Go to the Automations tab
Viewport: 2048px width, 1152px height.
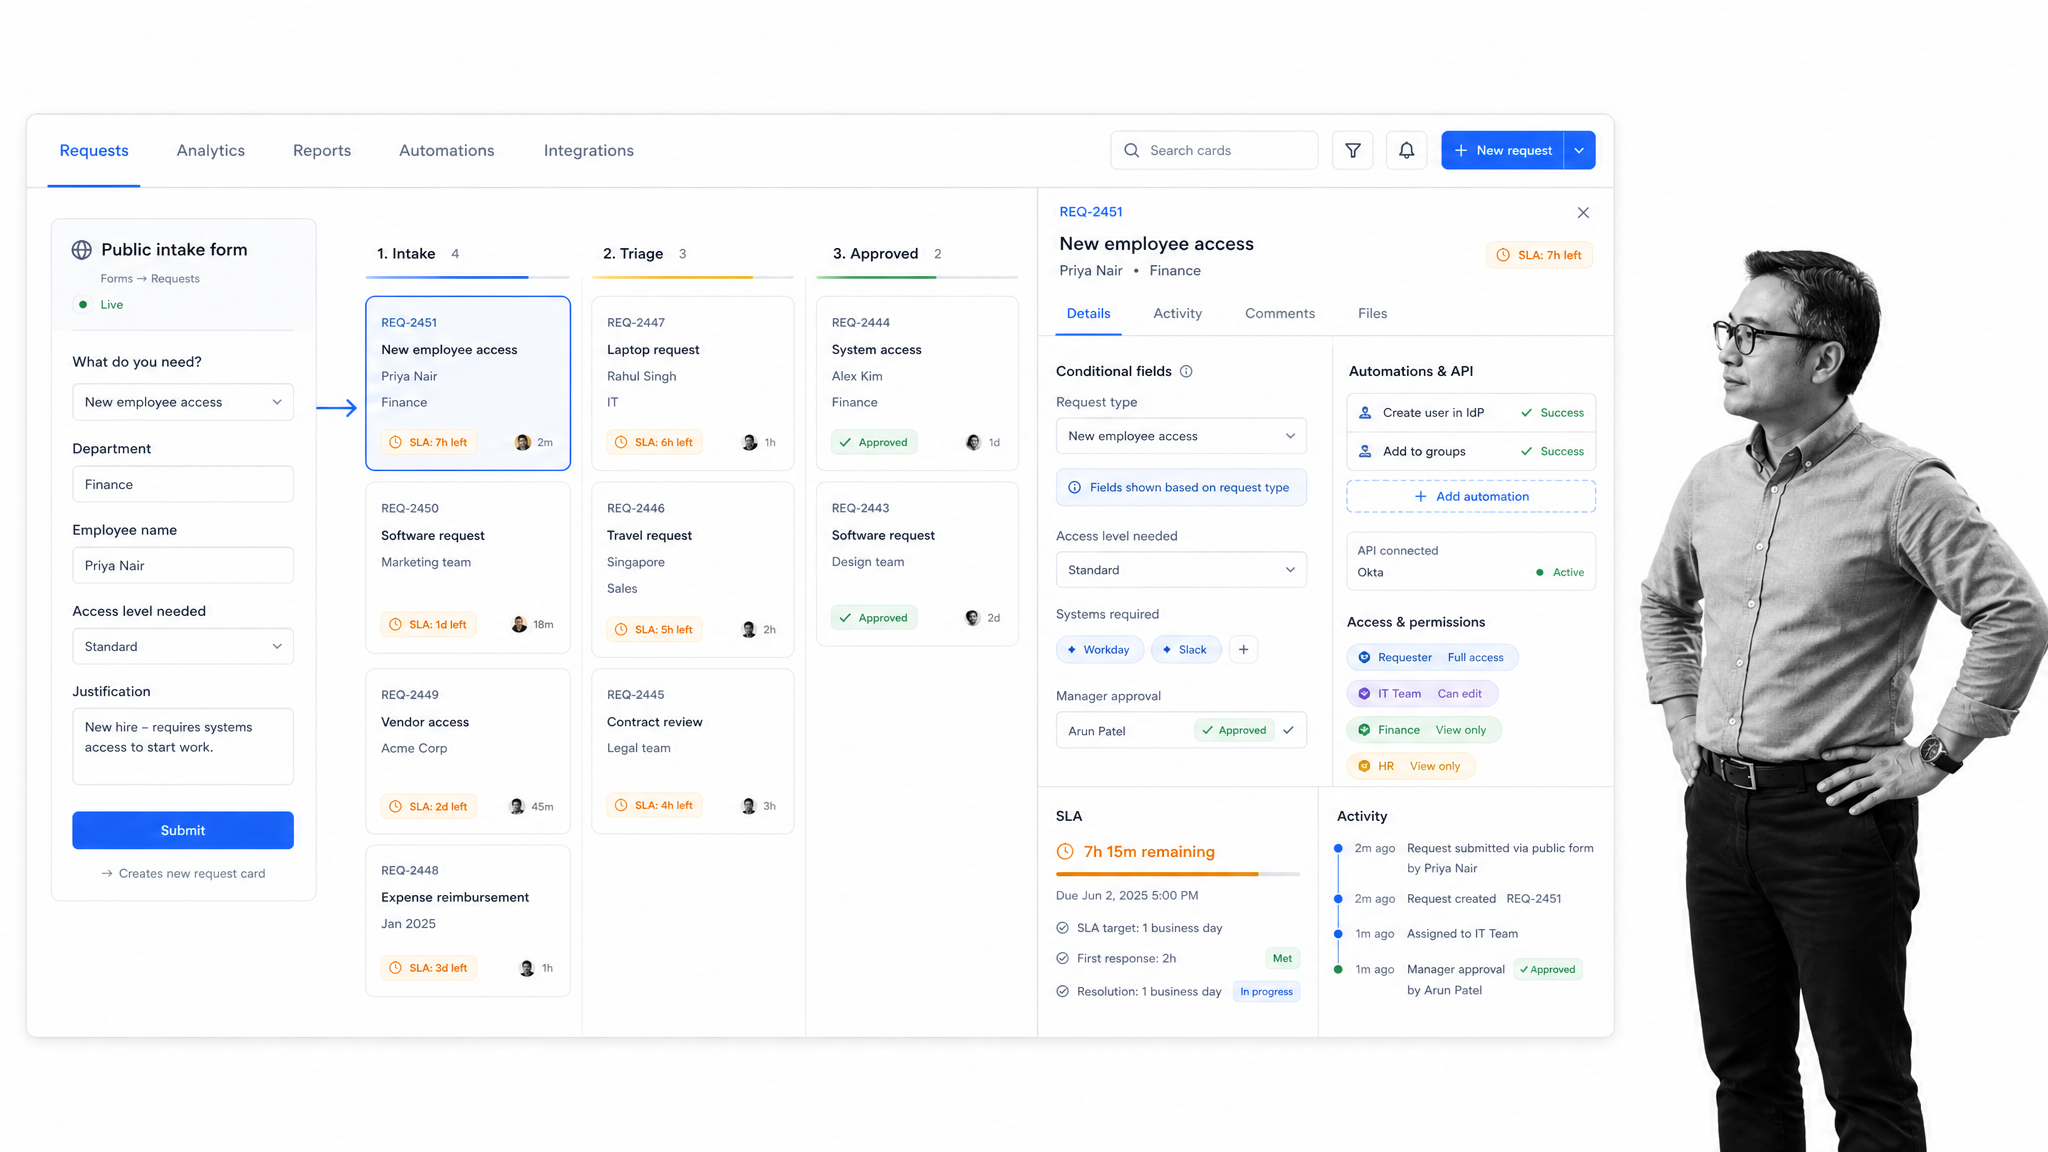[x=446, y=150]
